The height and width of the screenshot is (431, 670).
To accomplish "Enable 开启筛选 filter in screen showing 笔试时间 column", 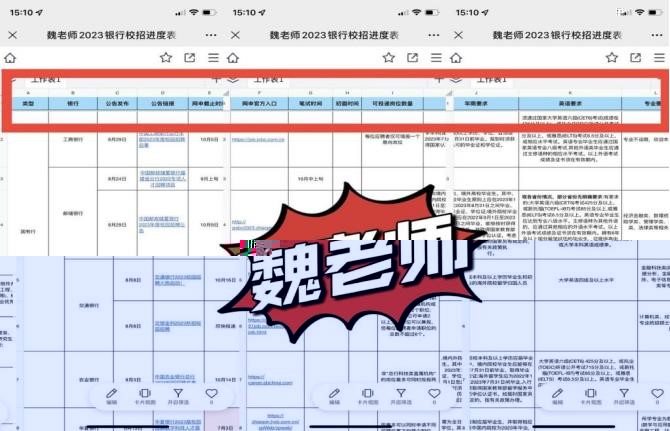I will pyautogui.click(x=401, y=396).
